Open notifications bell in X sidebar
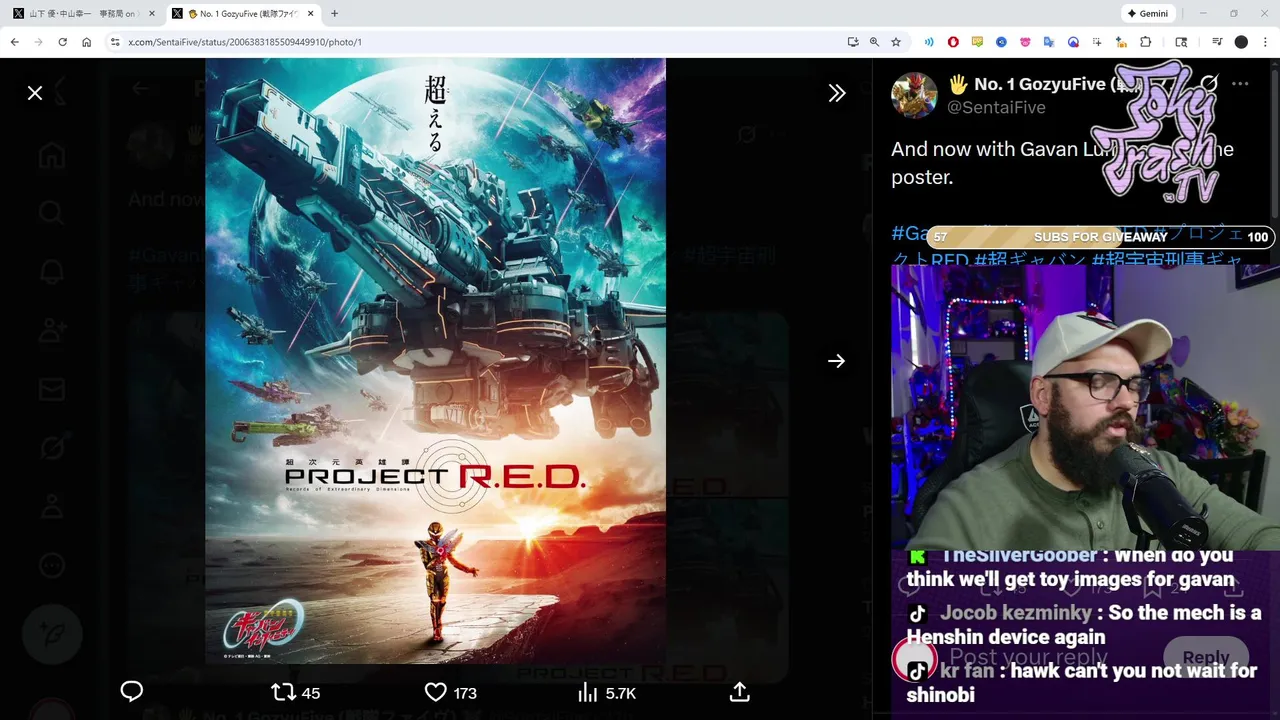This screenshot has width=1280, height=720. coord(52,271)
